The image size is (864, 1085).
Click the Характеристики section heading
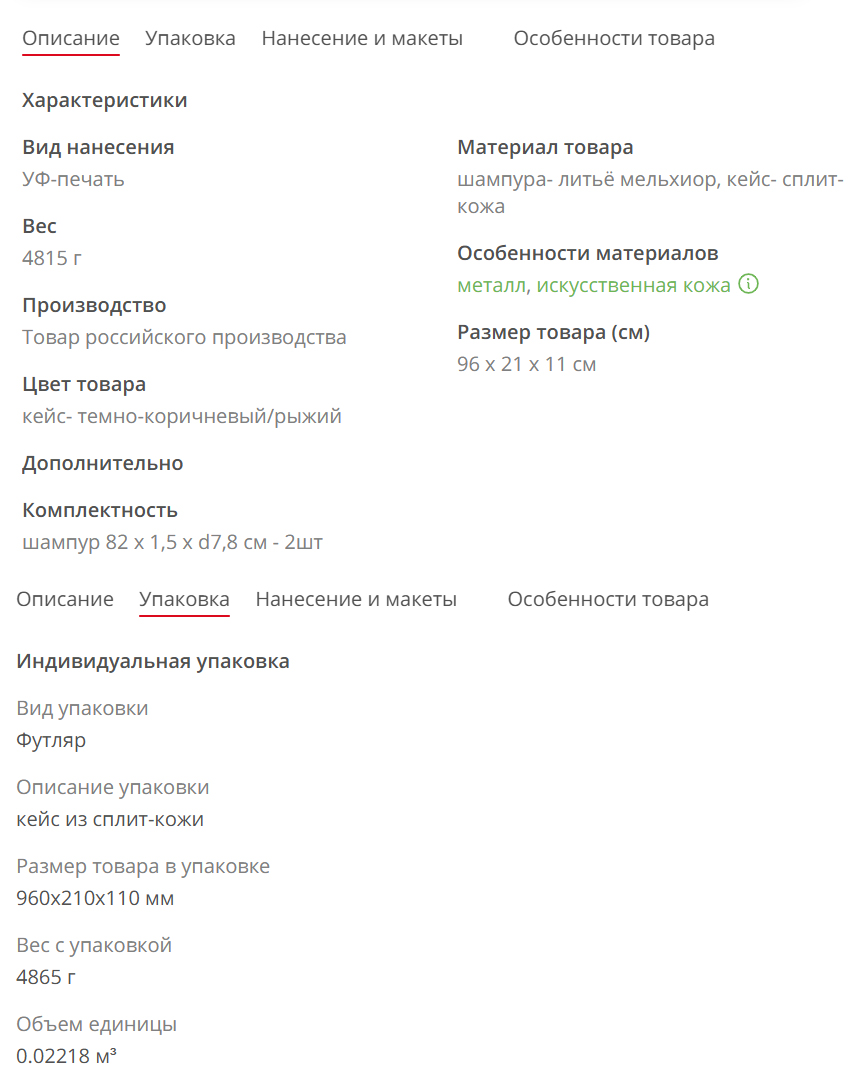point(104,100)
